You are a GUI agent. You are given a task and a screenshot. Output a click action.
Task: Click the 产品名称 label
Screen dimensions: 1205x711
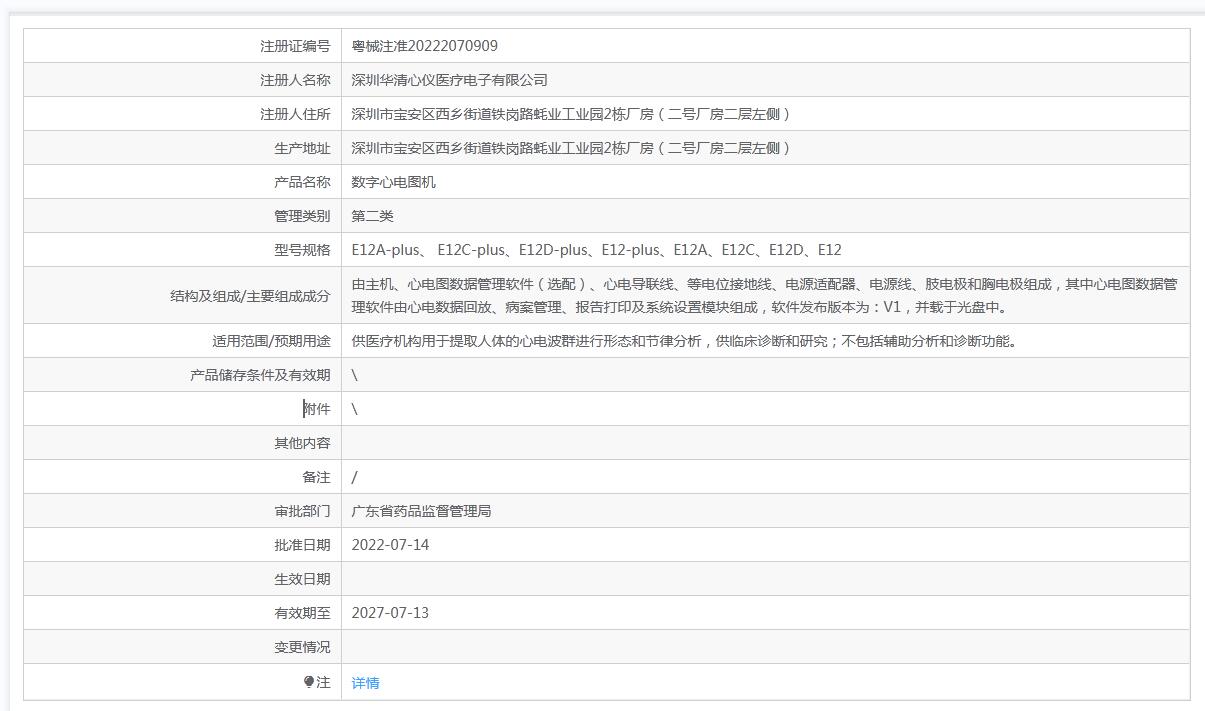(302, 182)
